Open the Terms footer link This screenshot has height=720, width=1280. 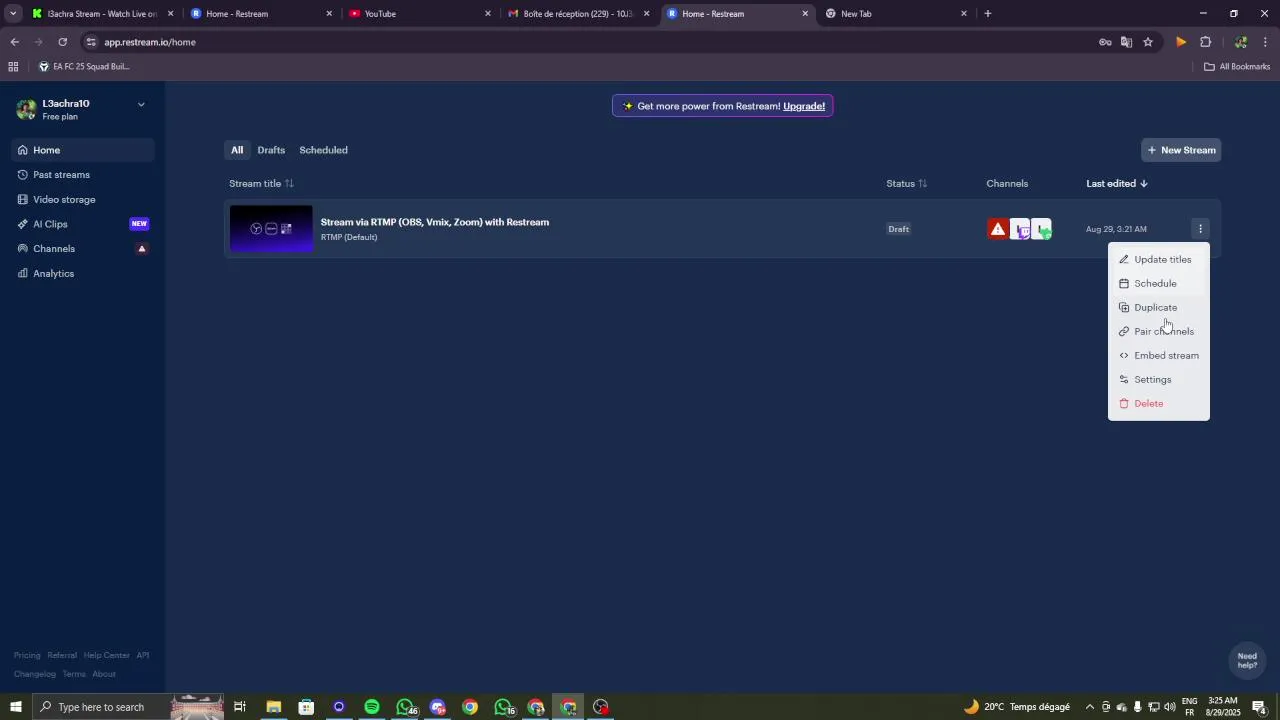(x=74, y=674)
